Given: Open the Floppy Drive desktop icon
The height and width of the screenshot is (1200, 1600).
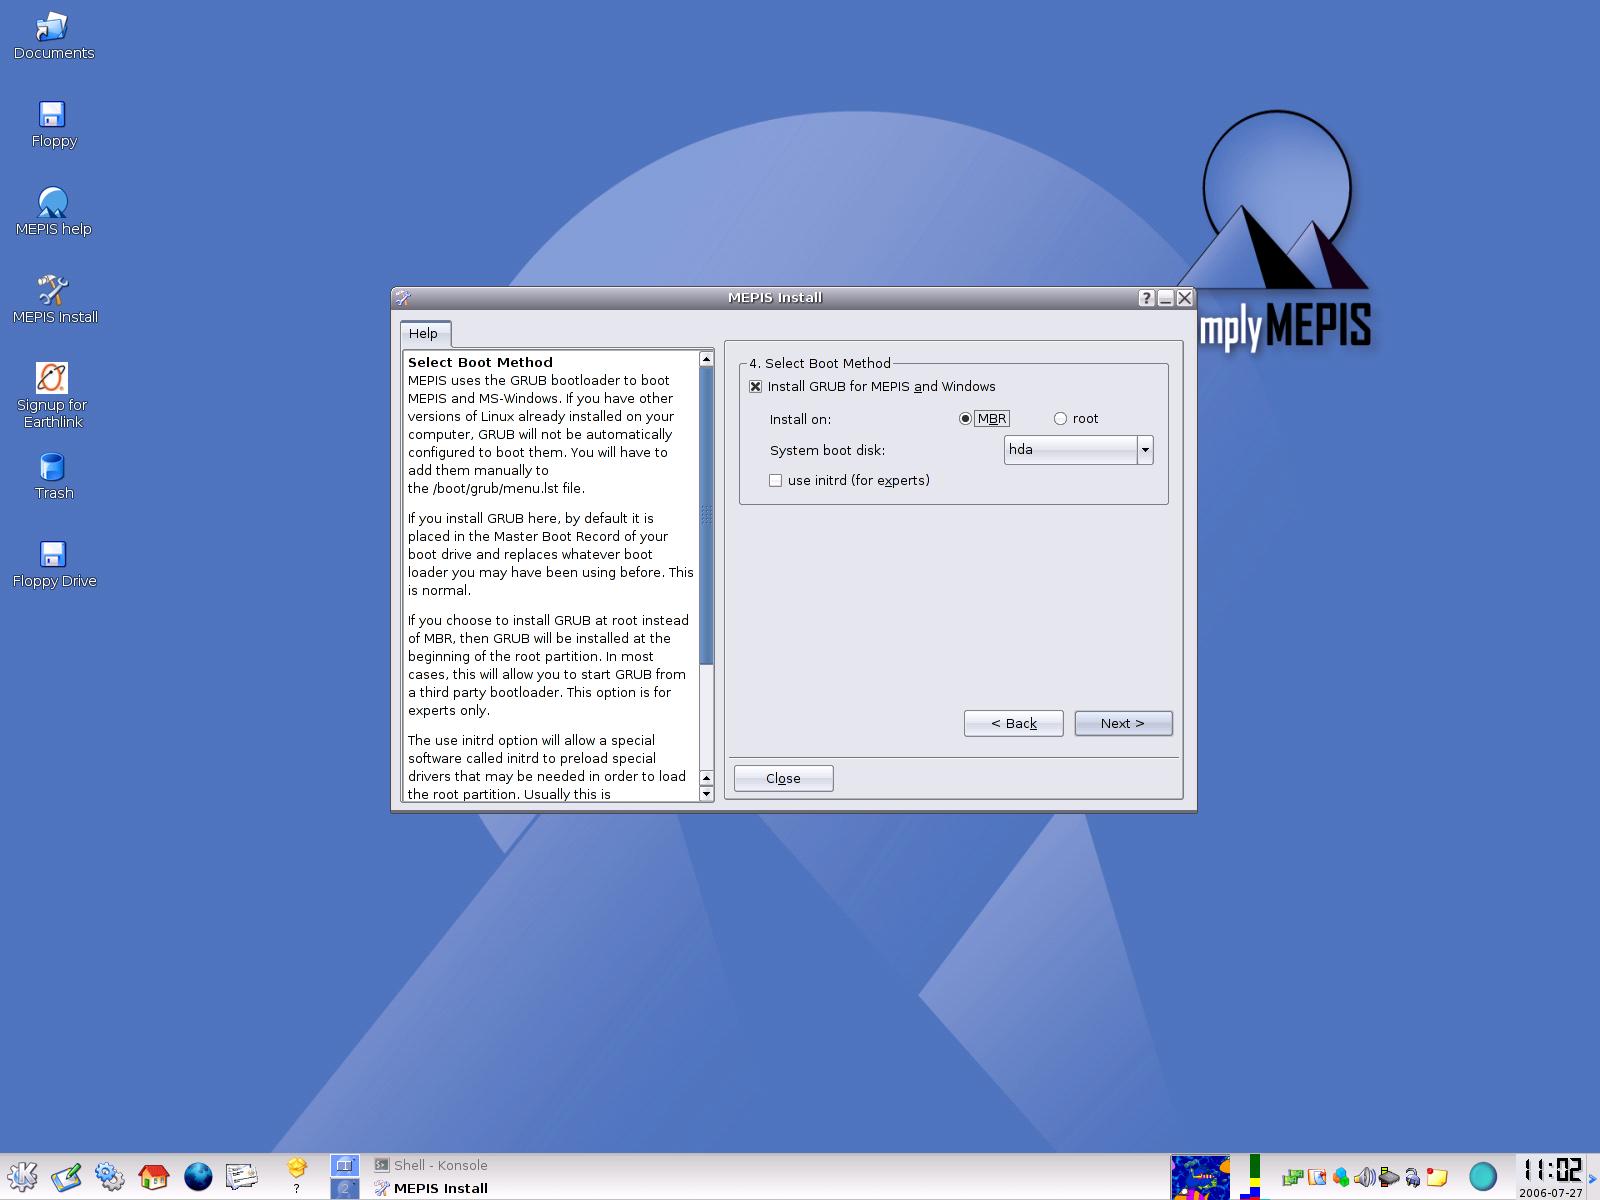Looking at the screenshot, I should (54, 565).
